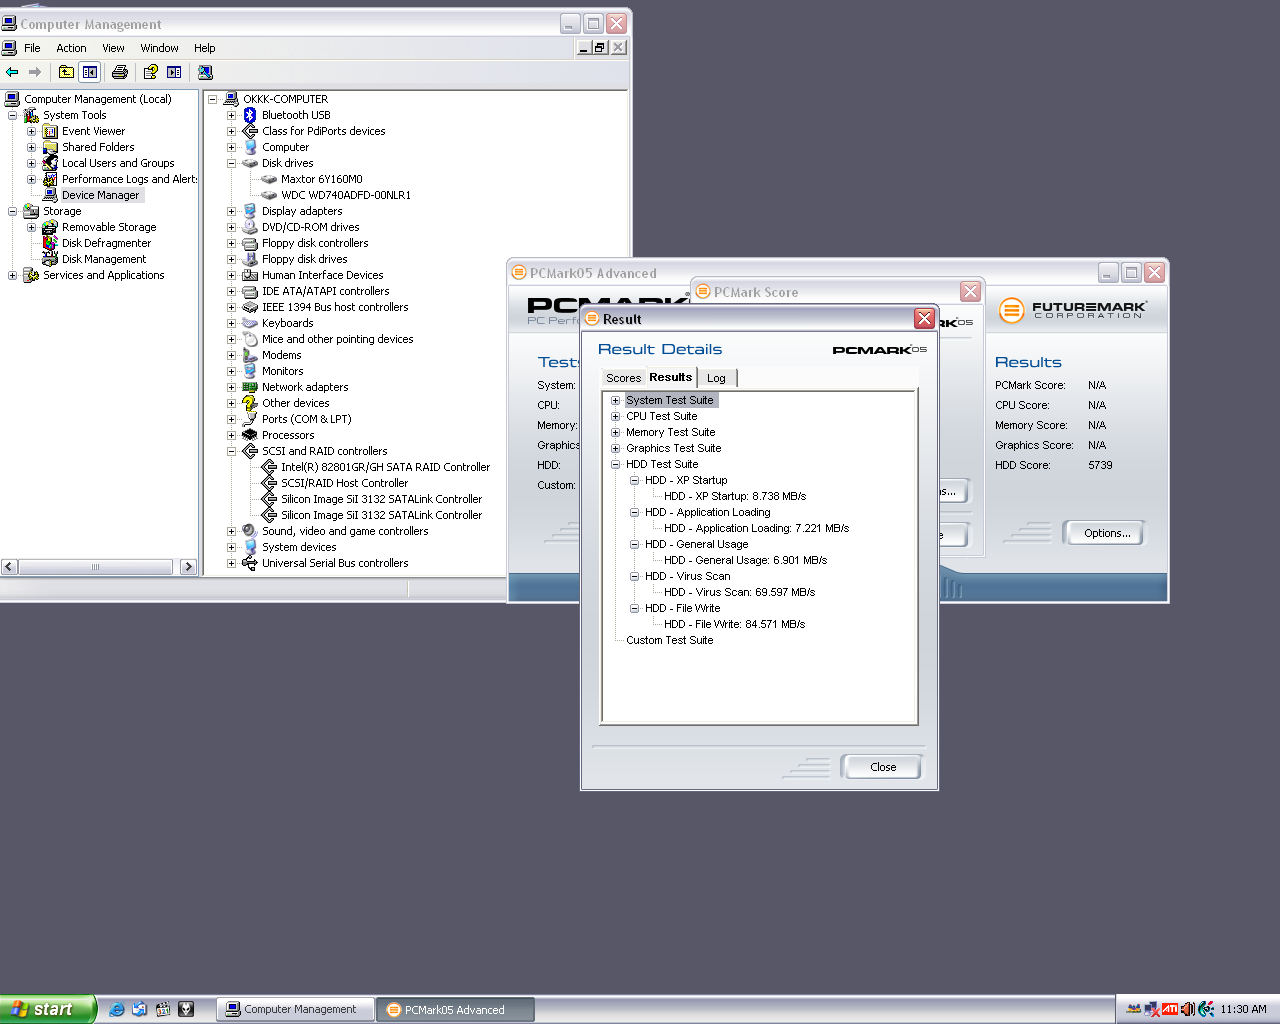Open the Help menu
Screen dimensions: 1280x1024
pyautogui.click(x=204, y=48)
